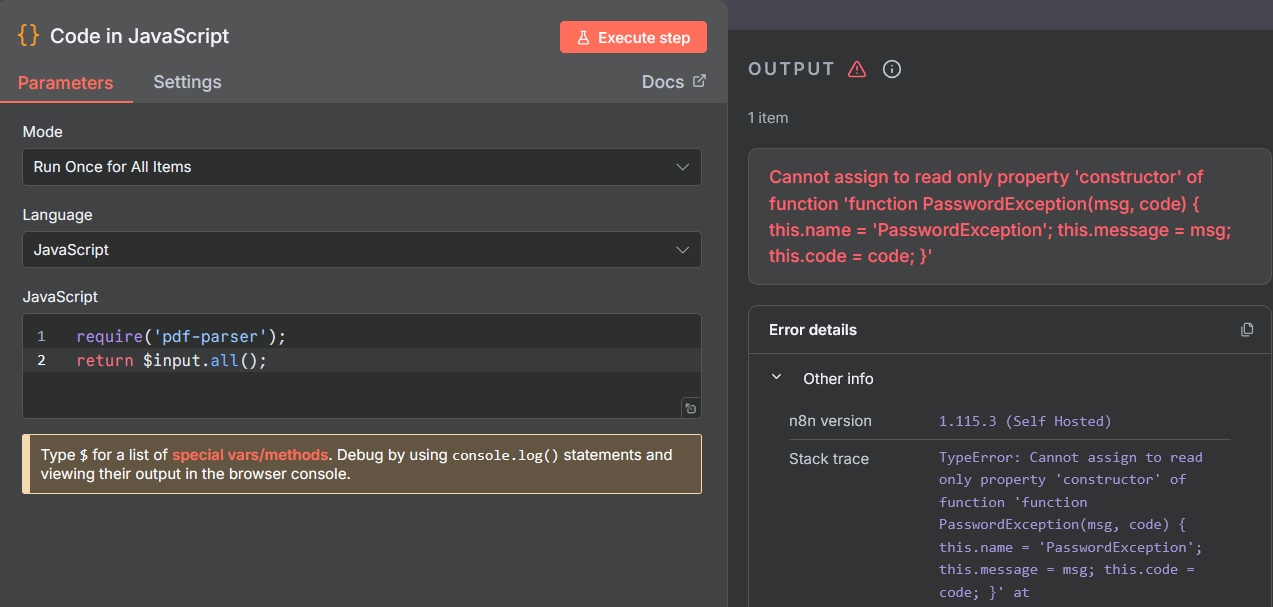This screenshot has width=1273, height=607.
Task: Click the red error message box
Action: click(x=1001, y=217)
